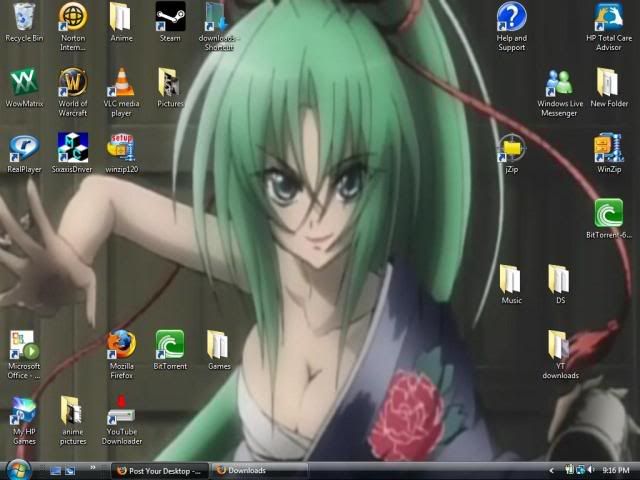This screenshot has width=640, height=480.
Task: Open the Recycle Bin
Action: point(24,18)
